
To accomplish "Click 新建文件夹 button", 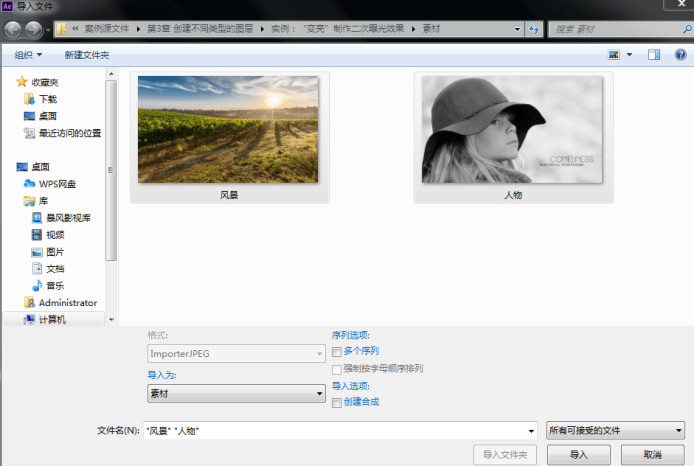I will click(87, 55).
